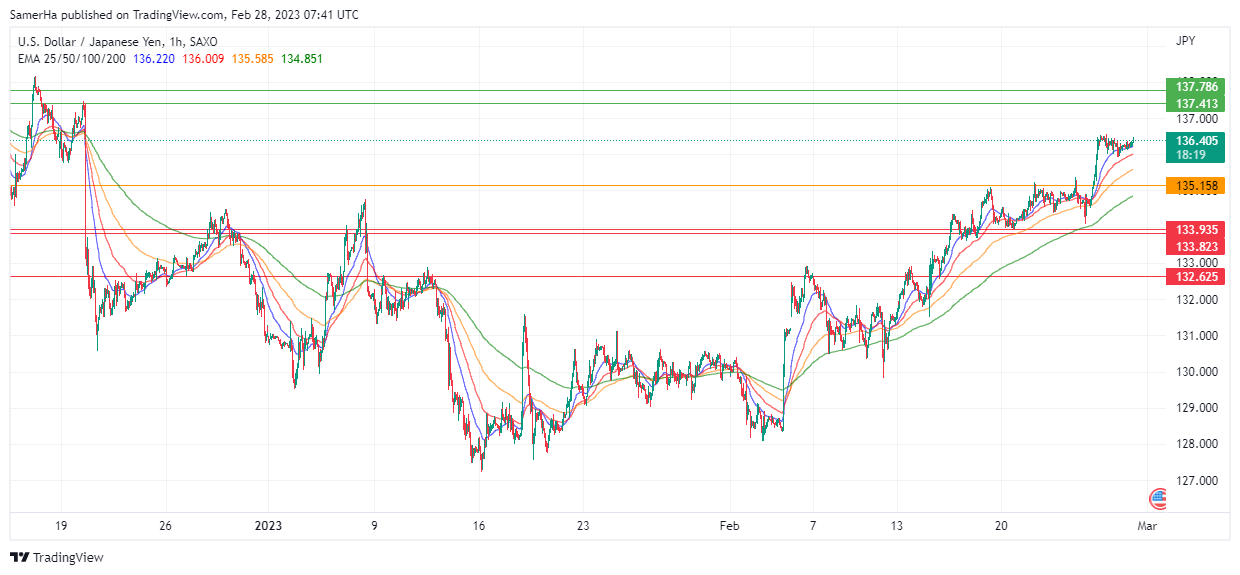Select the red 132.625 price label

(x=1195, y=276)
